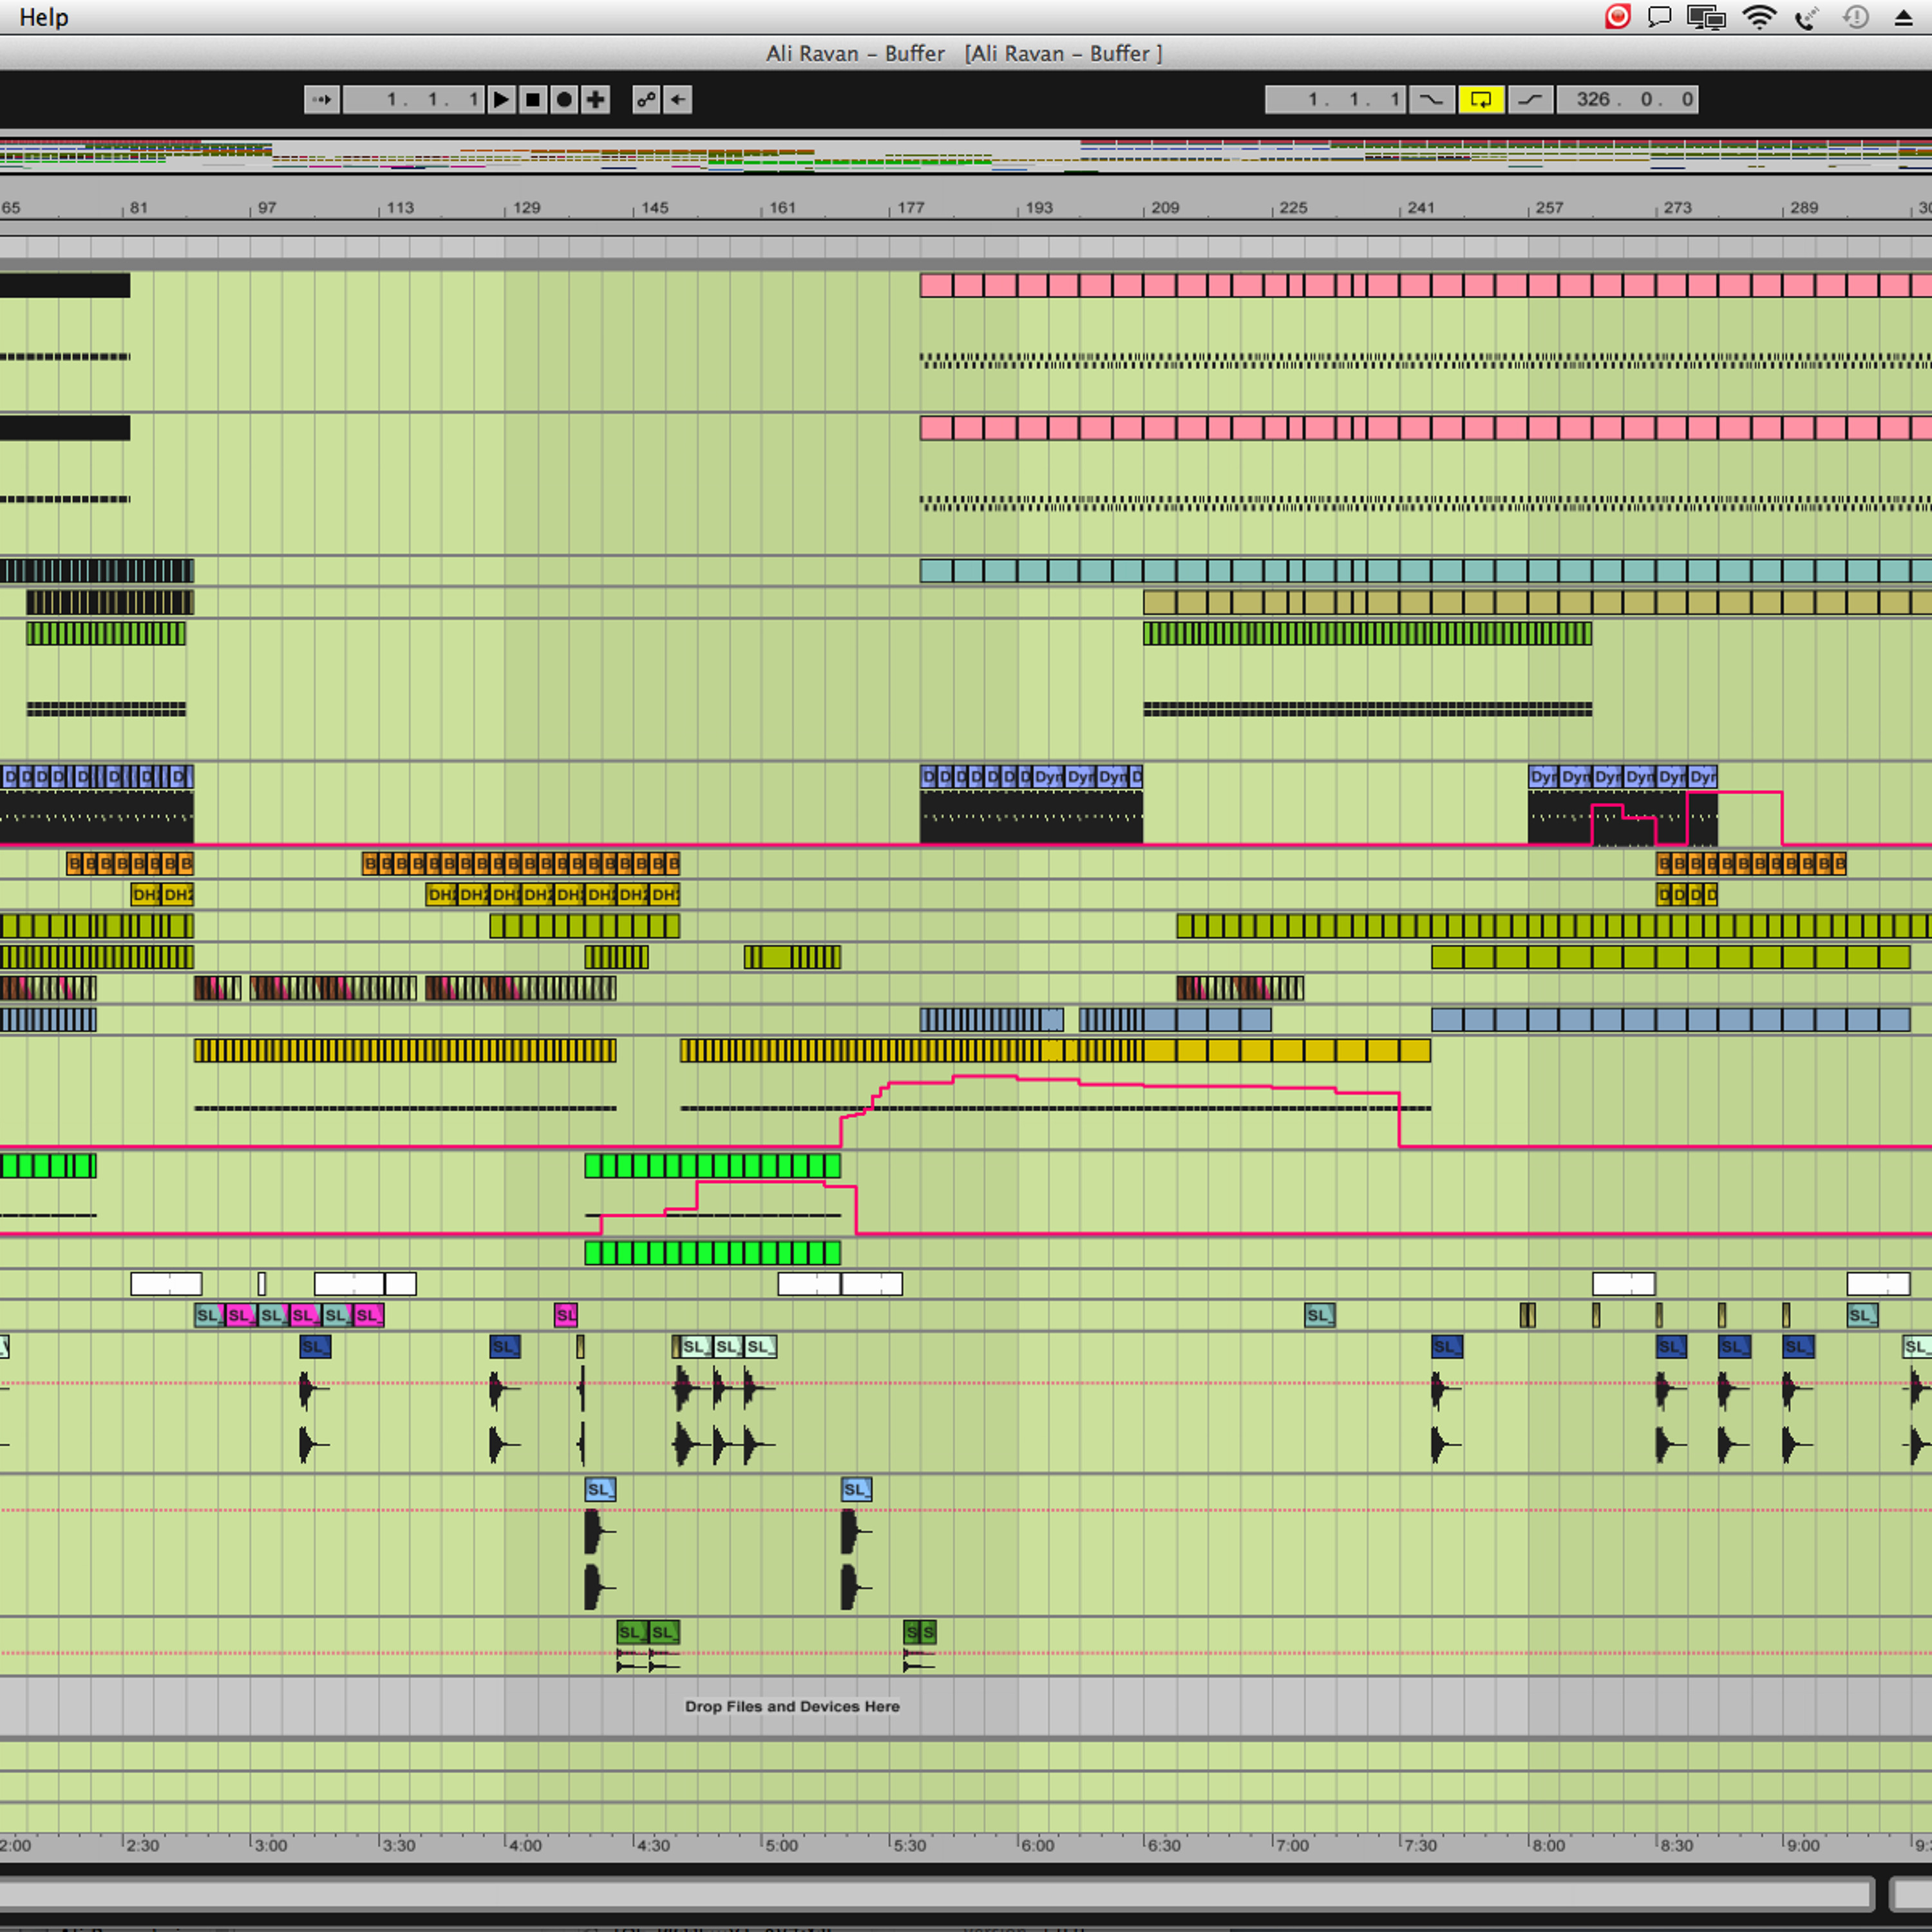Image resolution: width=1932 pixels, height=1932 pixels.
Task: Open the Time Machine menu bar icon
Action: (x=1856, y=17)
